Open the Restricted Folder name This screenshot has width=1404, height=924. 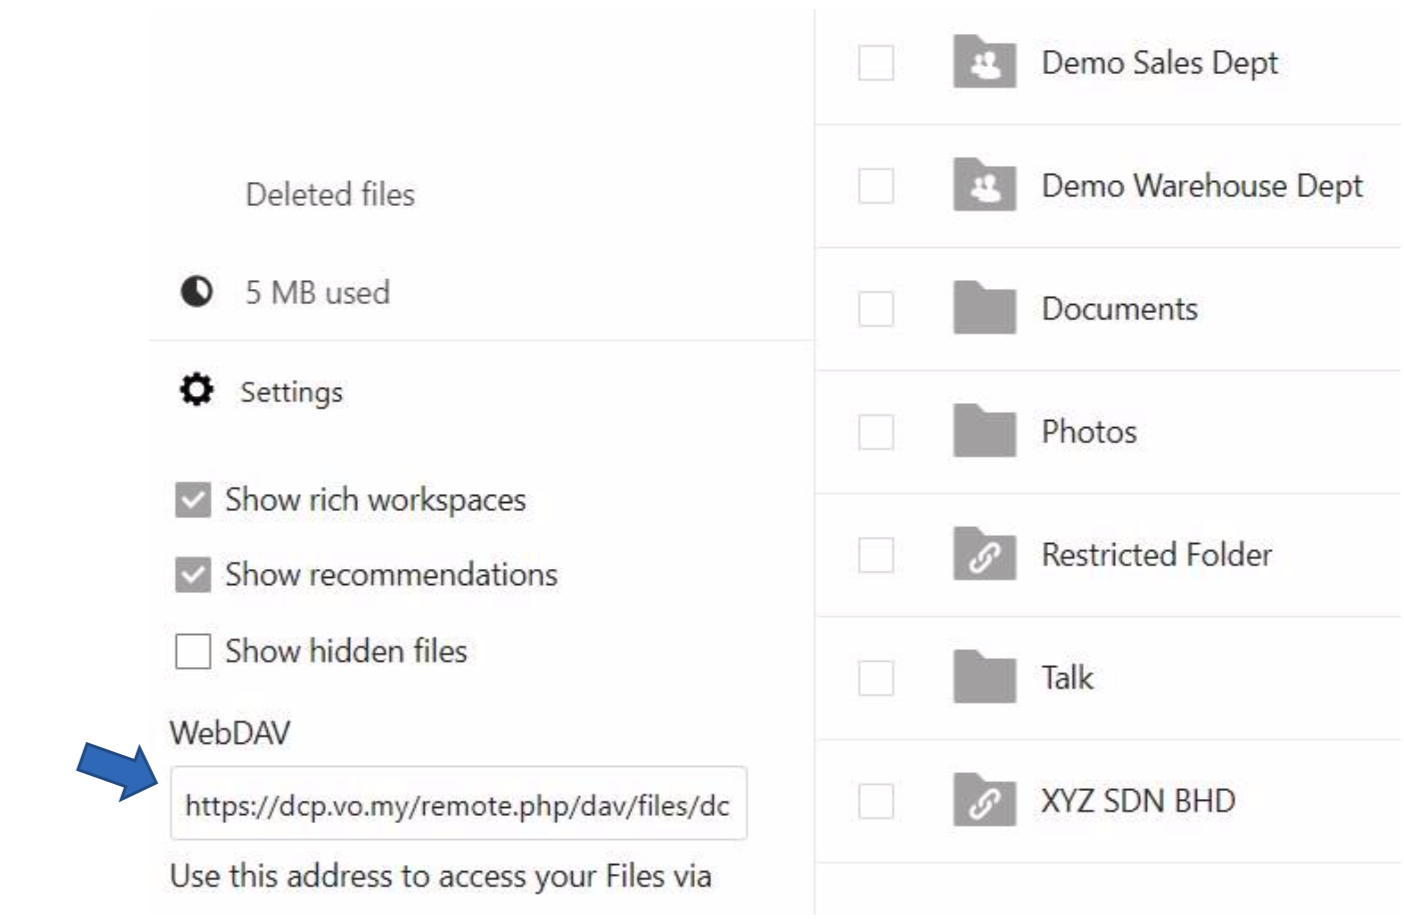tap(1156, 555)
